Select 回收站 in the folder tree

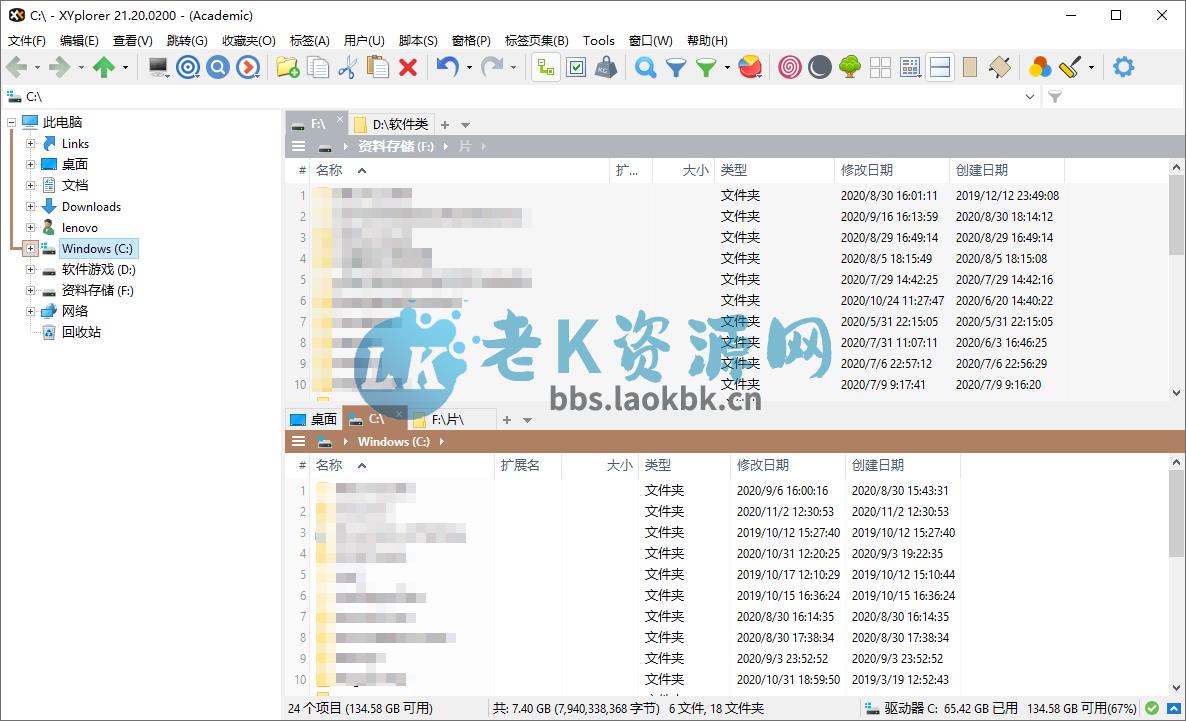(81, 332)
